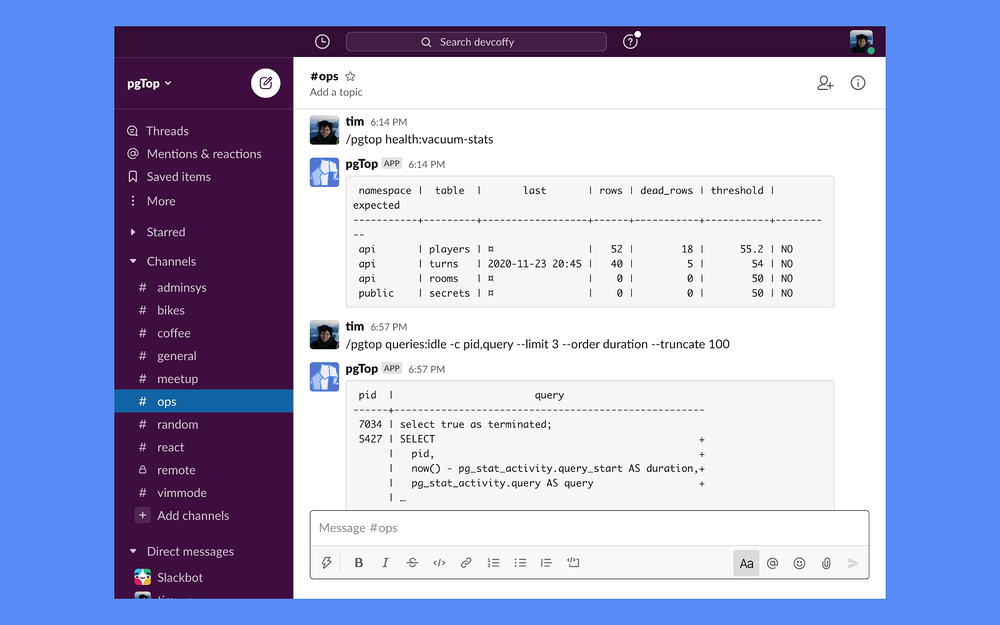Click the APP badge on the 6:57 PM pgTop message
This screenshot has width=1000, height=625.
click(x=392, y=368)
